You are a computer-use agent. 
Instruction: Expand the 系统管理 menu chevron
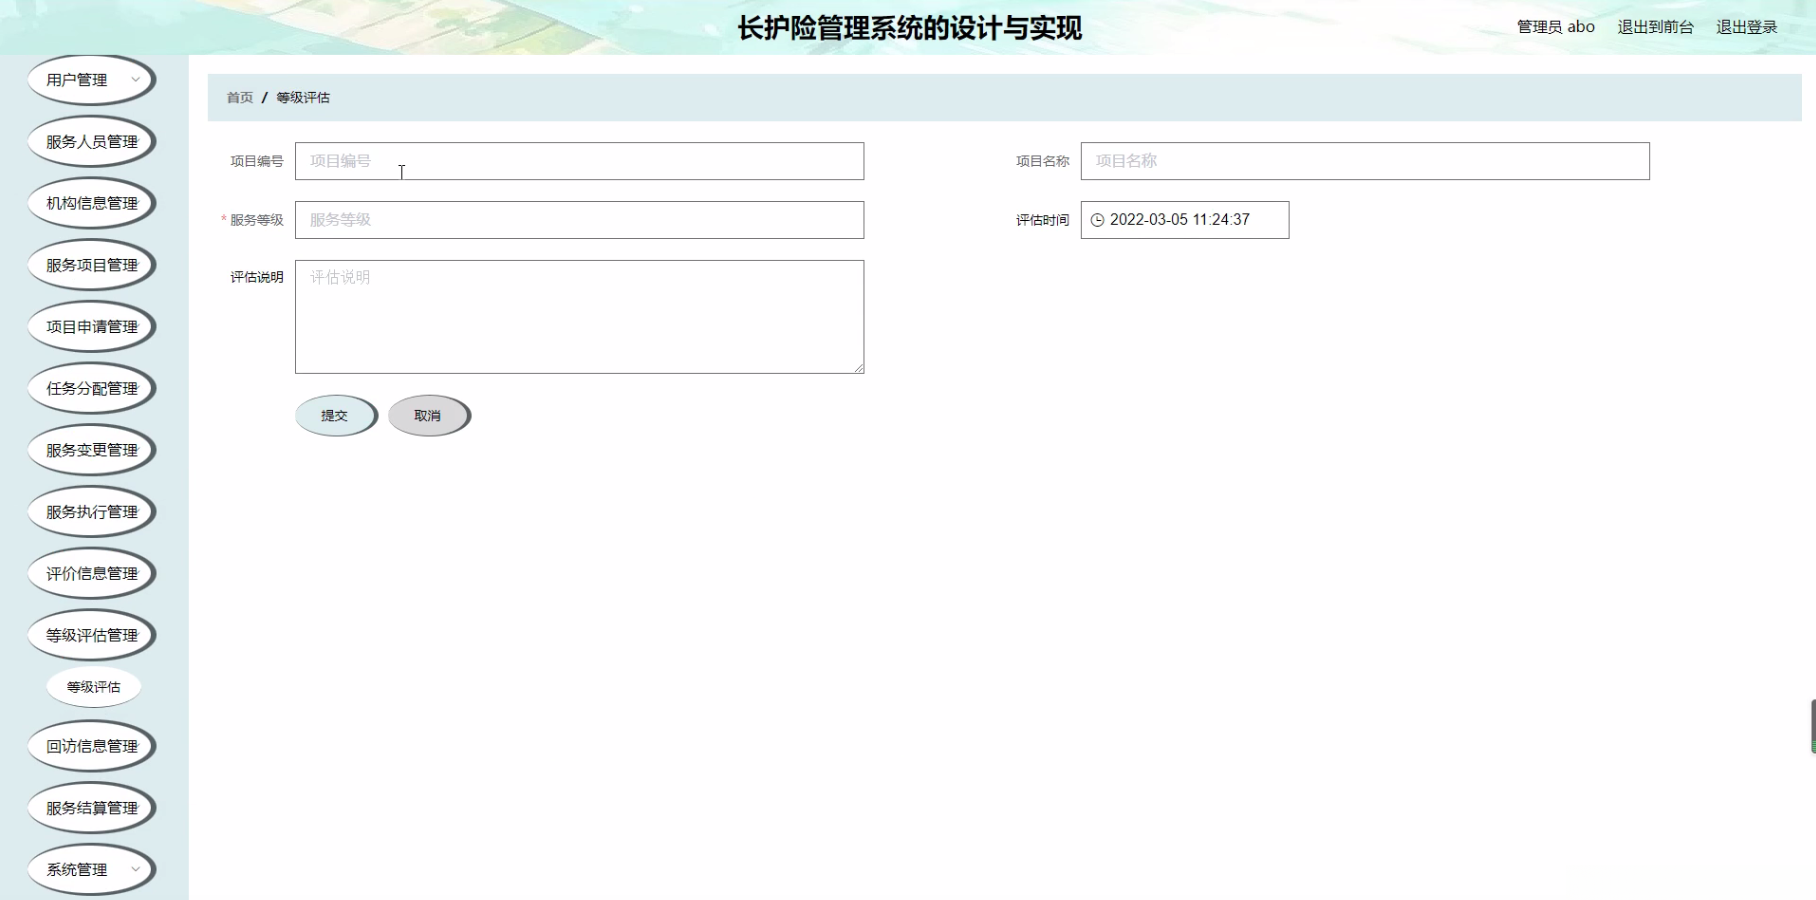[135, 869]
